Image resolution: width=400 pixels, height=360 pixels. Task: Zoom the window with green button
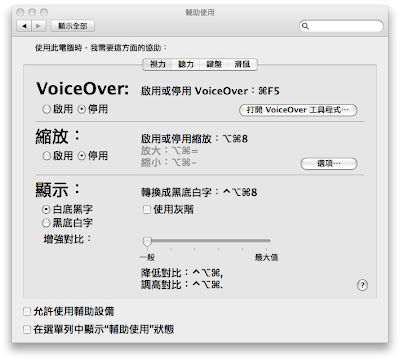[x=44, y=12]
